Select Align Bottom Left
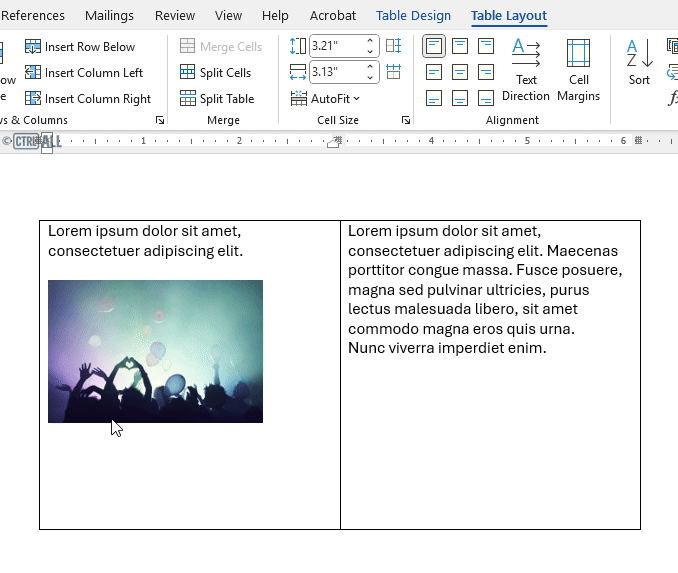The width and height of the screenshot is (678, 573). [434, 98]
